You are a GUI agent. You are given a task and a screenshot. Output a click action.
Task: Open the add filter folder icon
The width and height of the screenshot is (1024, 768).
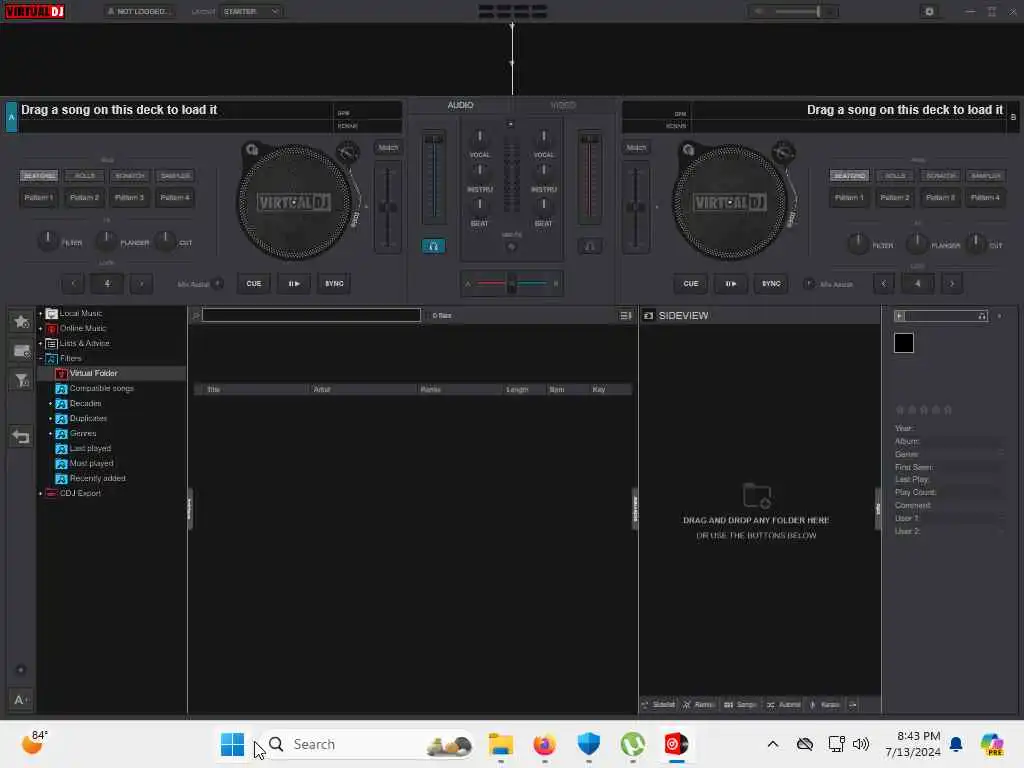coord(22,381)
